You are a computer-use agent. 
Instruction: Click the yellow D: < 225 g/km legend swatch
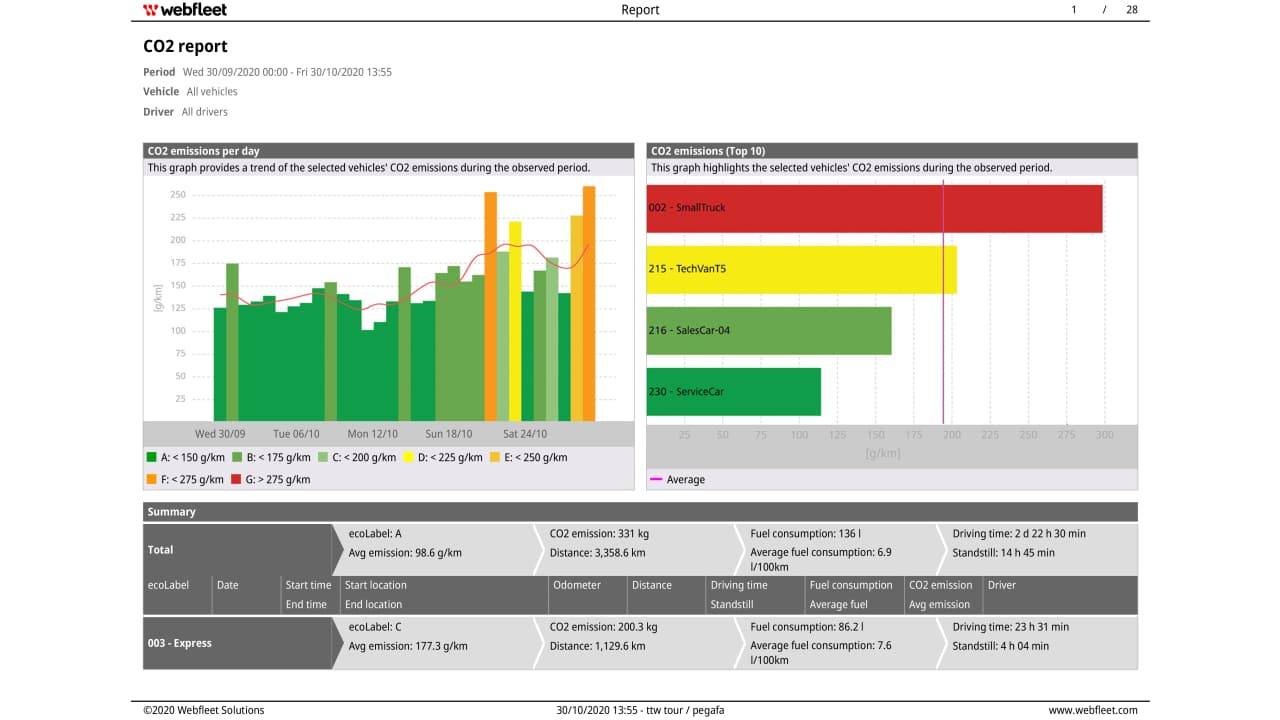[409, 458]
